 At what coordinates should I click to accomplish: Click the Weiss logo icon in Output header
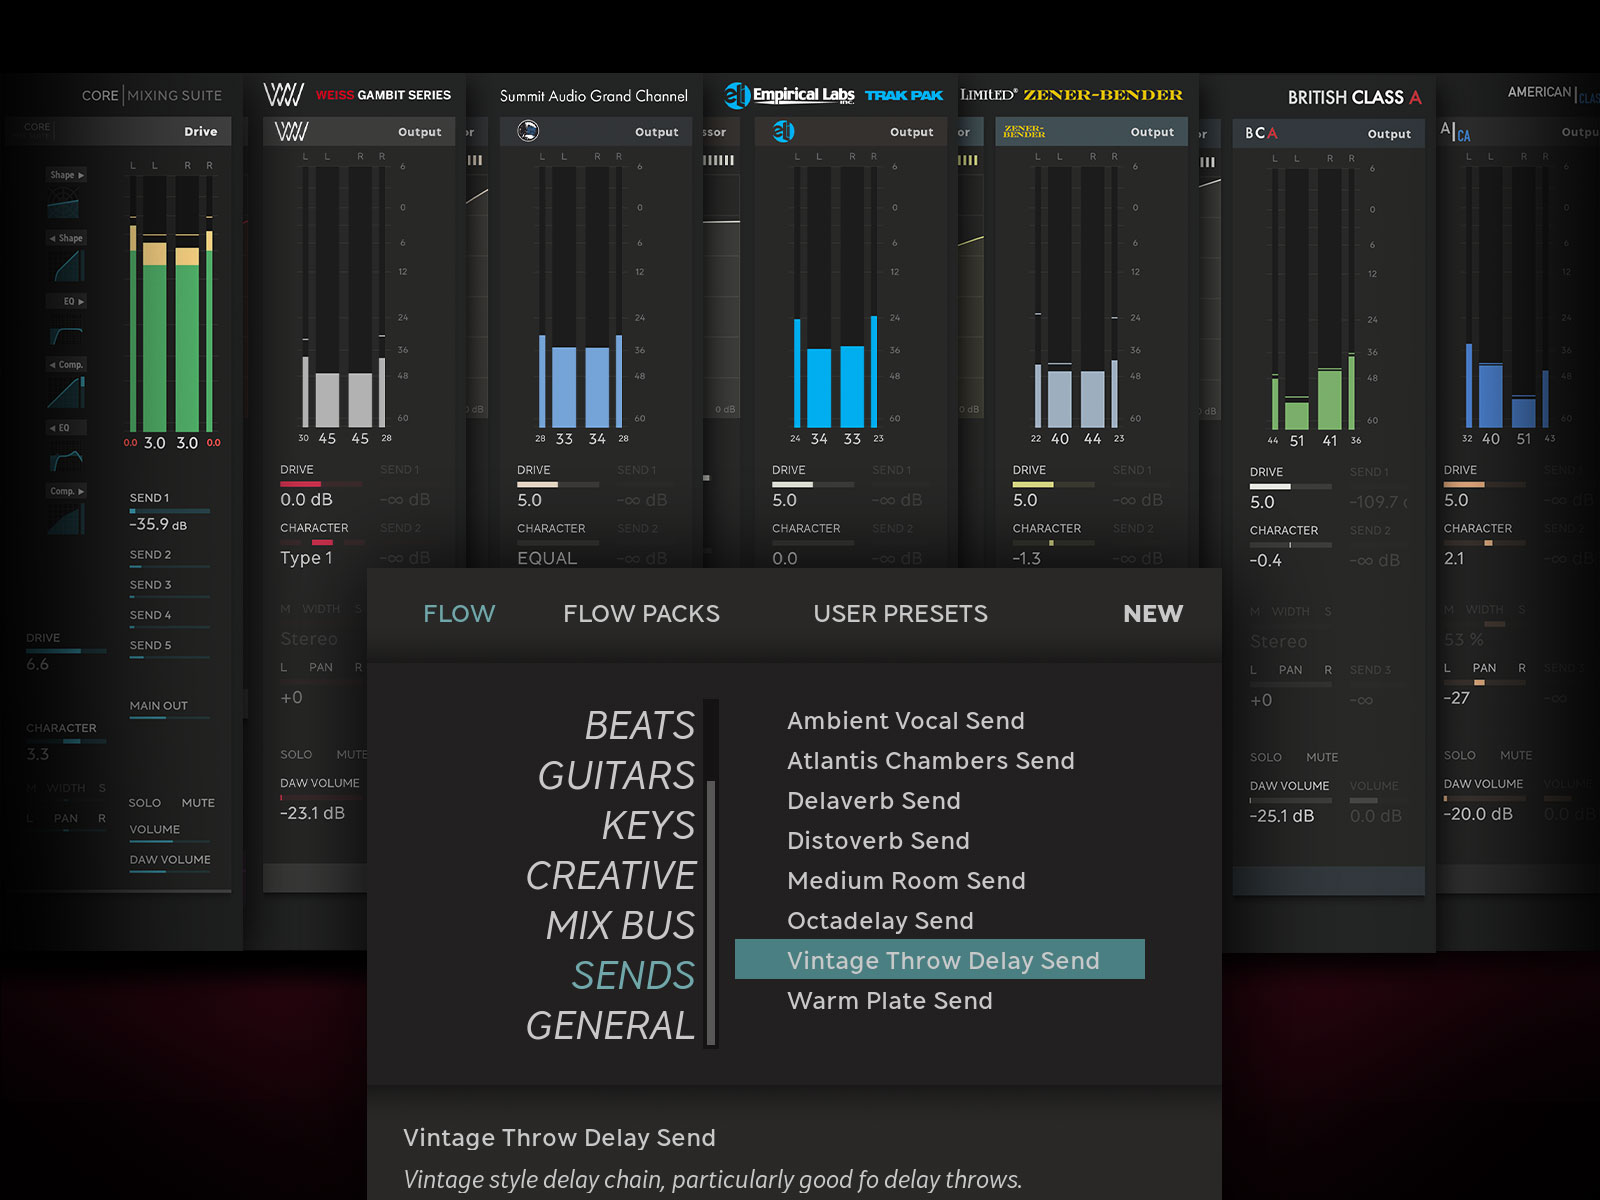[291, 132]
